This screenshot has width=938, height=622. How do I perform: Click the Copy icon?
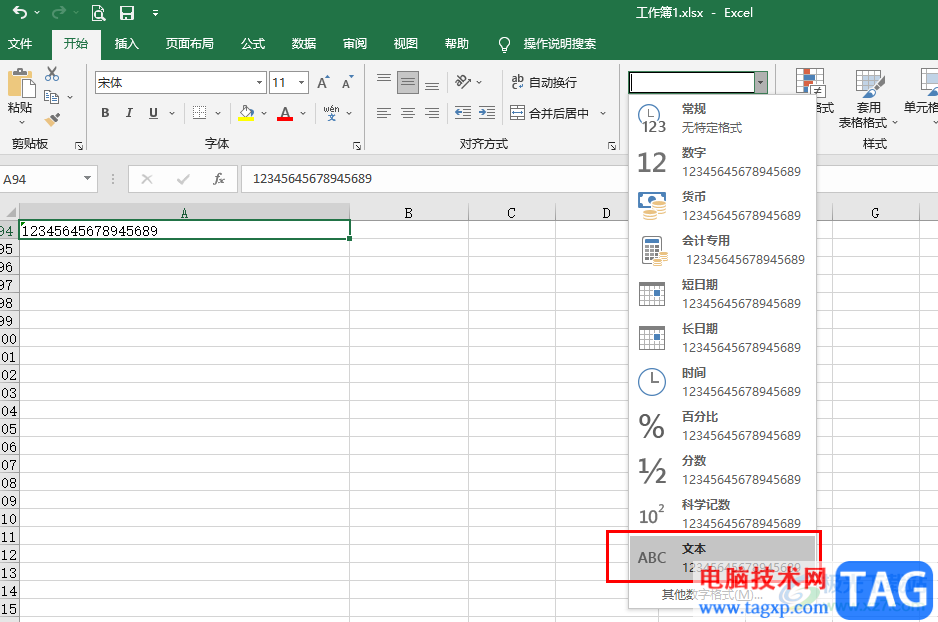(52, 97)
